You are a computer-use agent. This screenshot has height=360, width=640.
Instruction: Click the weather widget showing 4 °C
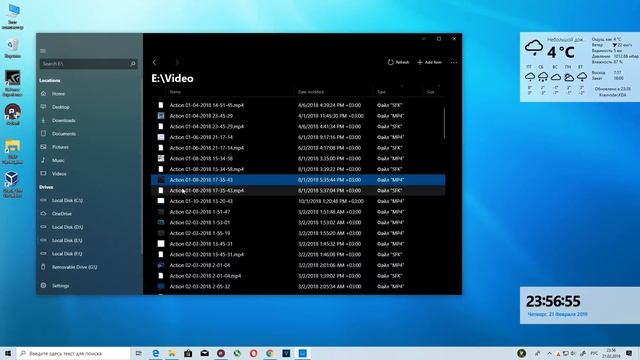coord(580,67)
